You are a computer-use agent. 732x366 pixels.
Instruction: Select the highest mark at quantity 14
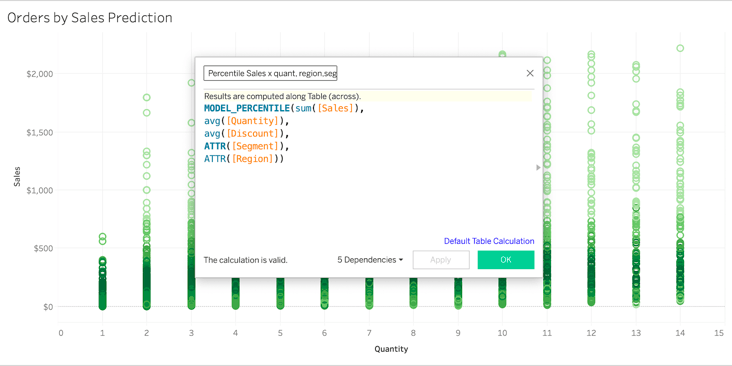[x=680, y=48]
